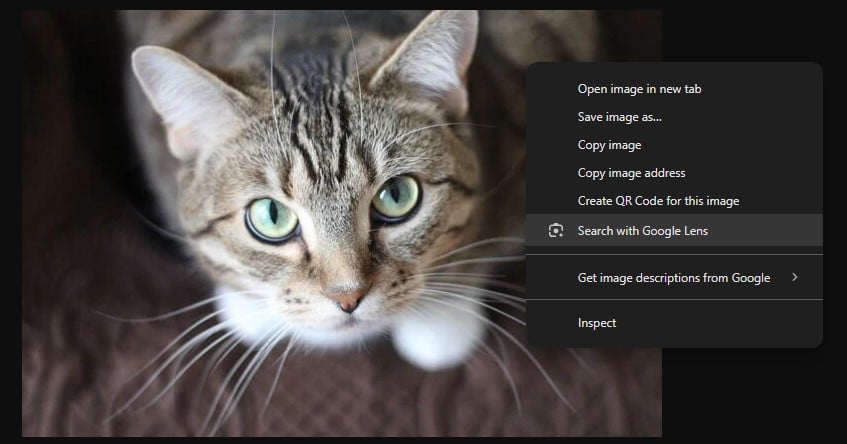Click Inspect in the context menu

pos(597,323)
